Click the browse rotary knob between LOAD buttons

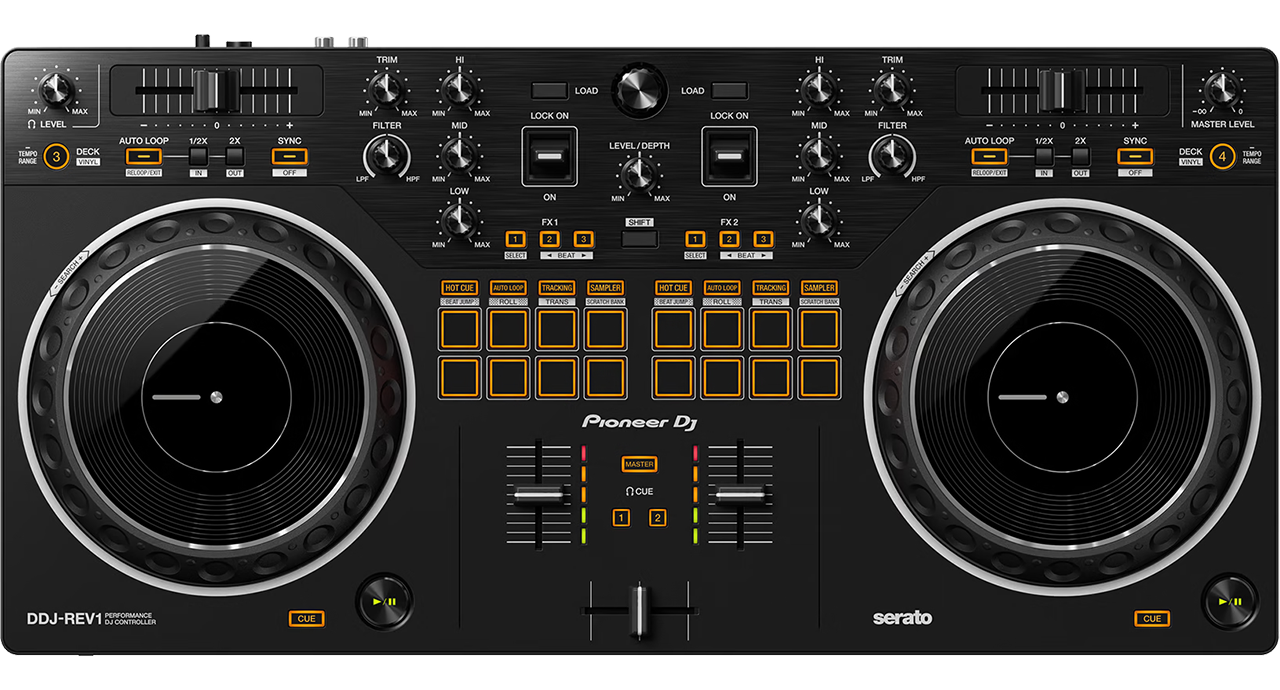[x=639, y=89]
